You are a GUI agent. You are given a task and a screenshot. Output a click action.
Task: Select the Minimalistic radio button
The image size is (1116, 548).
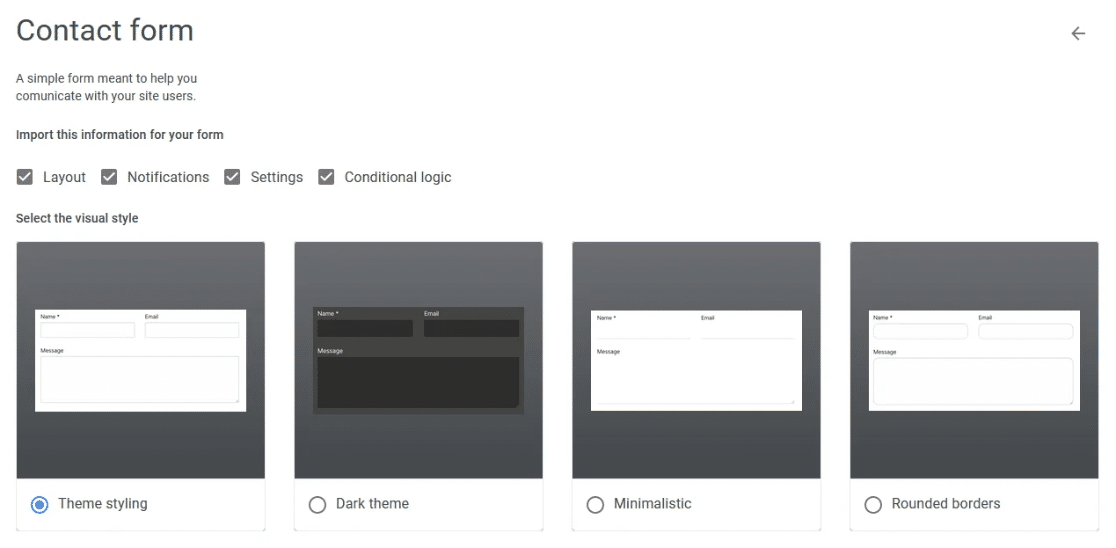coord(595,505)
